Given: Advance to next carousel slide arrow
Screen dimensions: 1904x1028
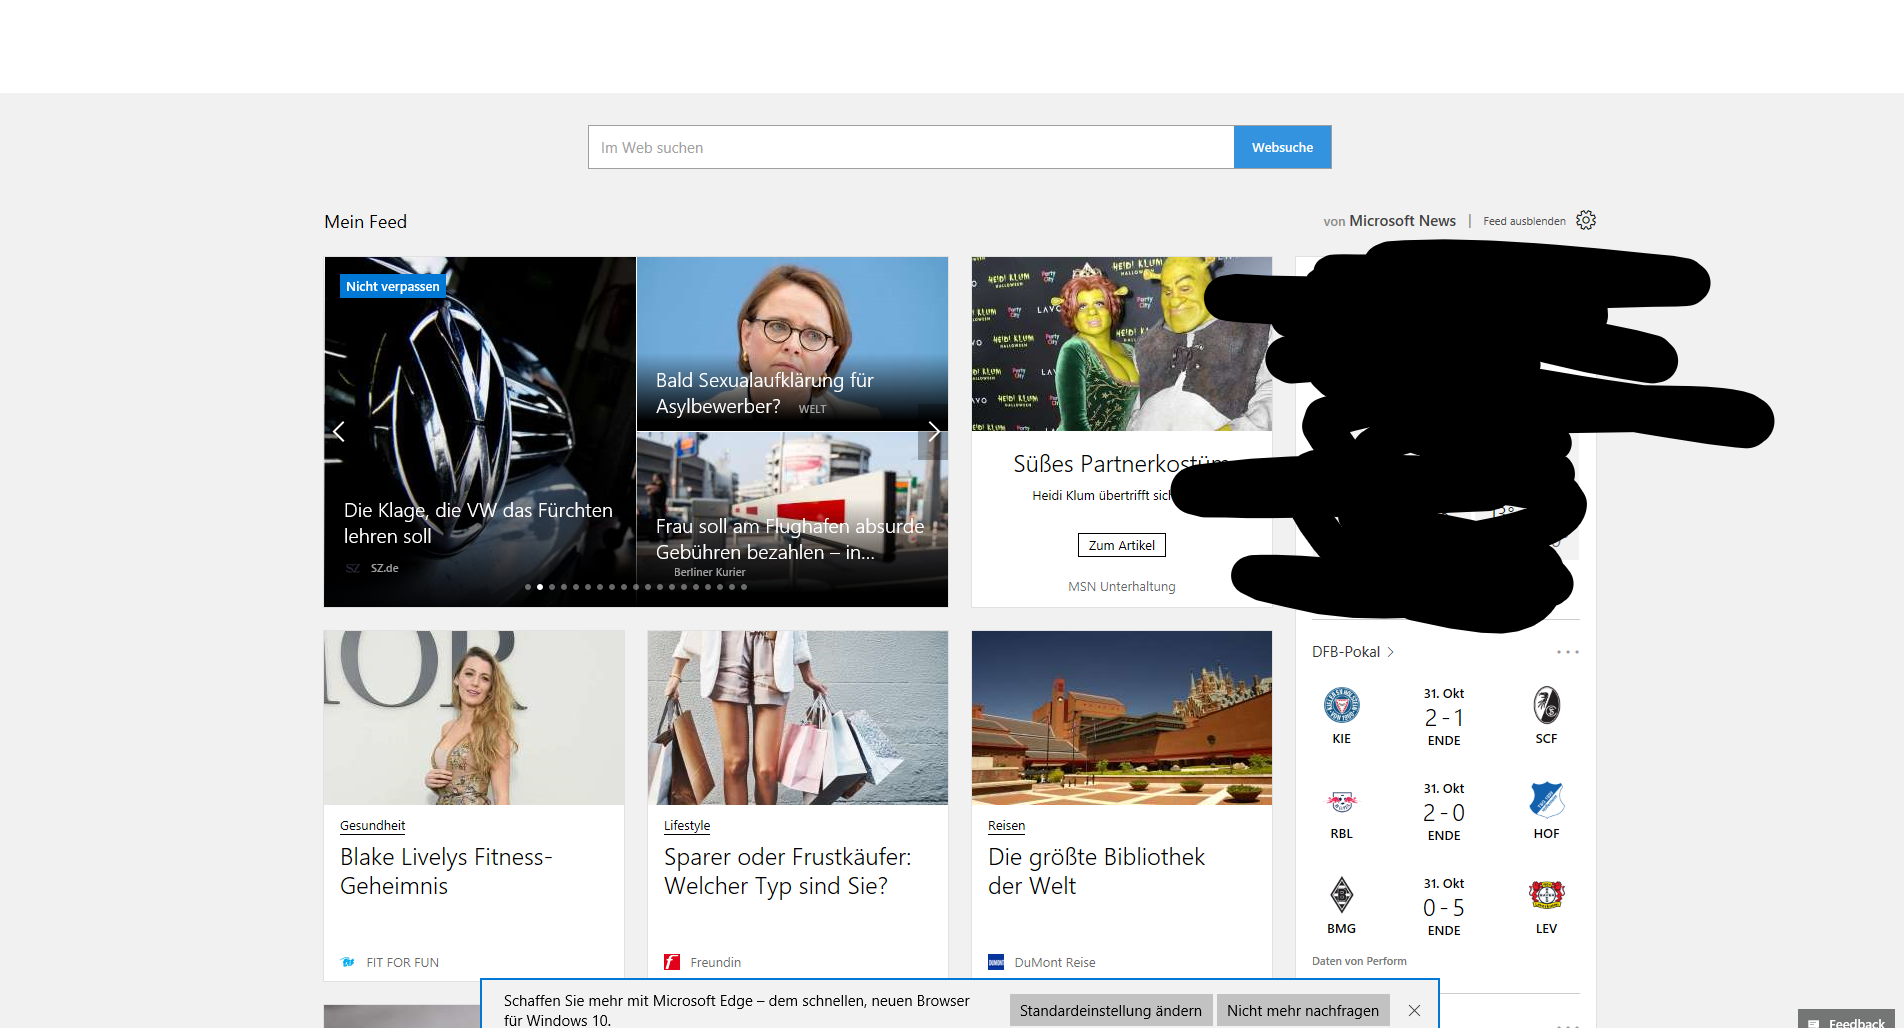Looking at the screenshot, I should pyautogui.click(x=933, y=431).
